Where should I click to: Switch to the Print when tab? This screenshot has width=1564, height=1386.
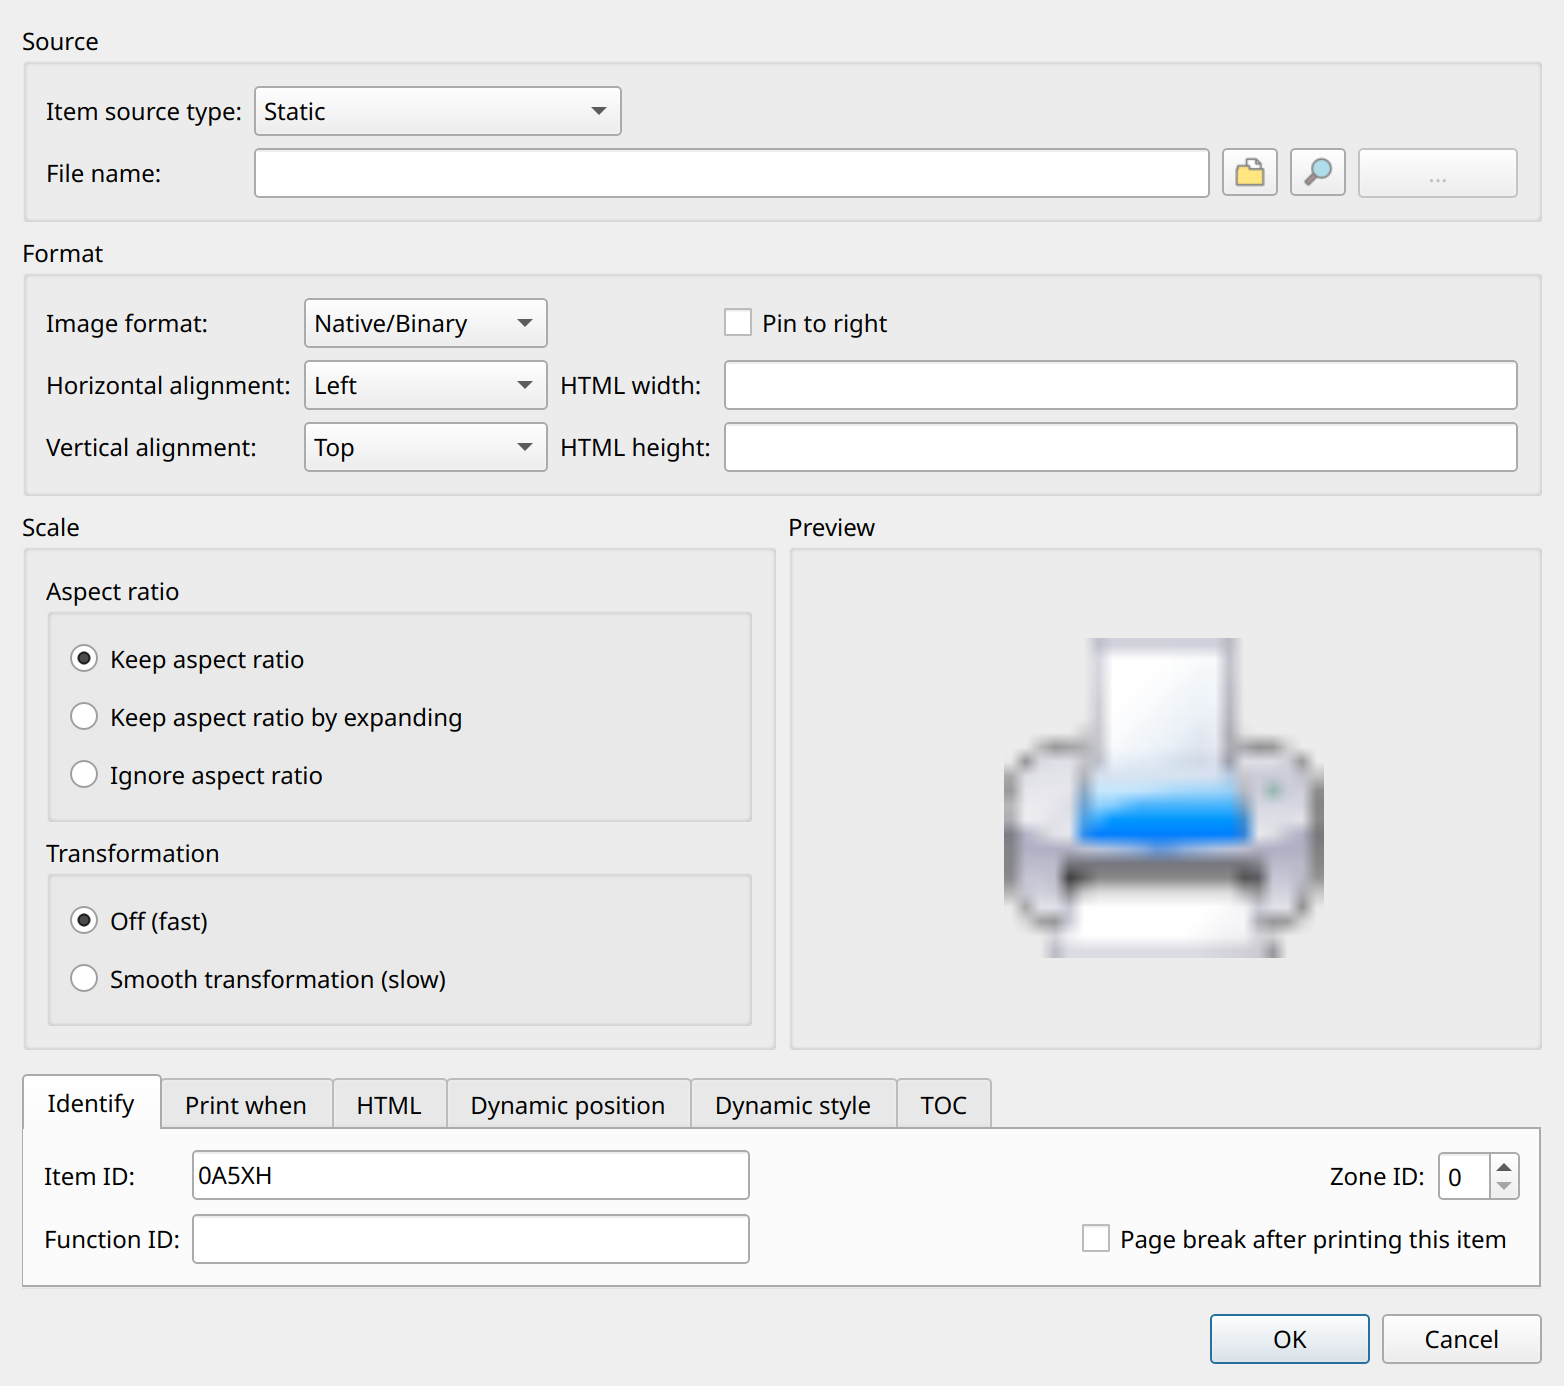pyautogui.click(x=246, y=1105)
